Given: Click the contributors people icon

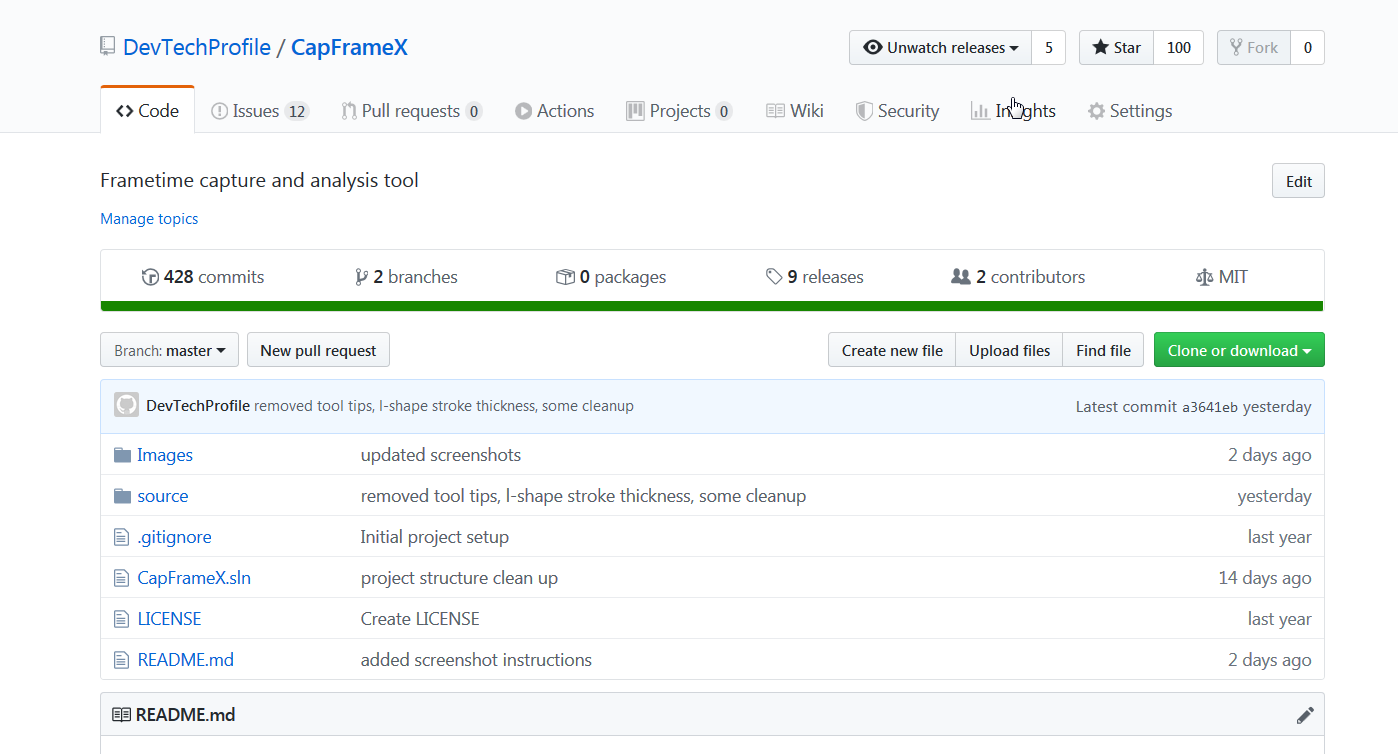Looking at the screenshot, I should pyautogui.click(x=961, y=277).
